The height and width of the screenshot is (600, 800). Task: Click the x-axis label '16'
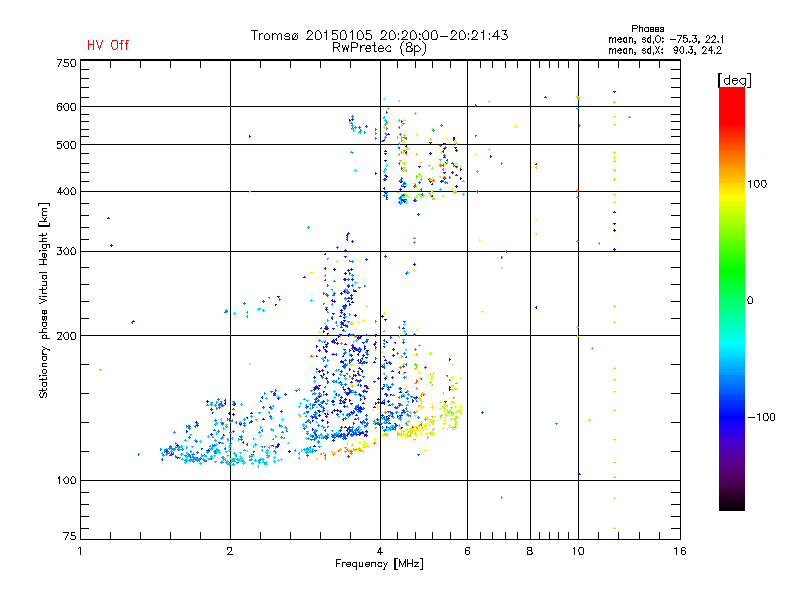(680, 551)
